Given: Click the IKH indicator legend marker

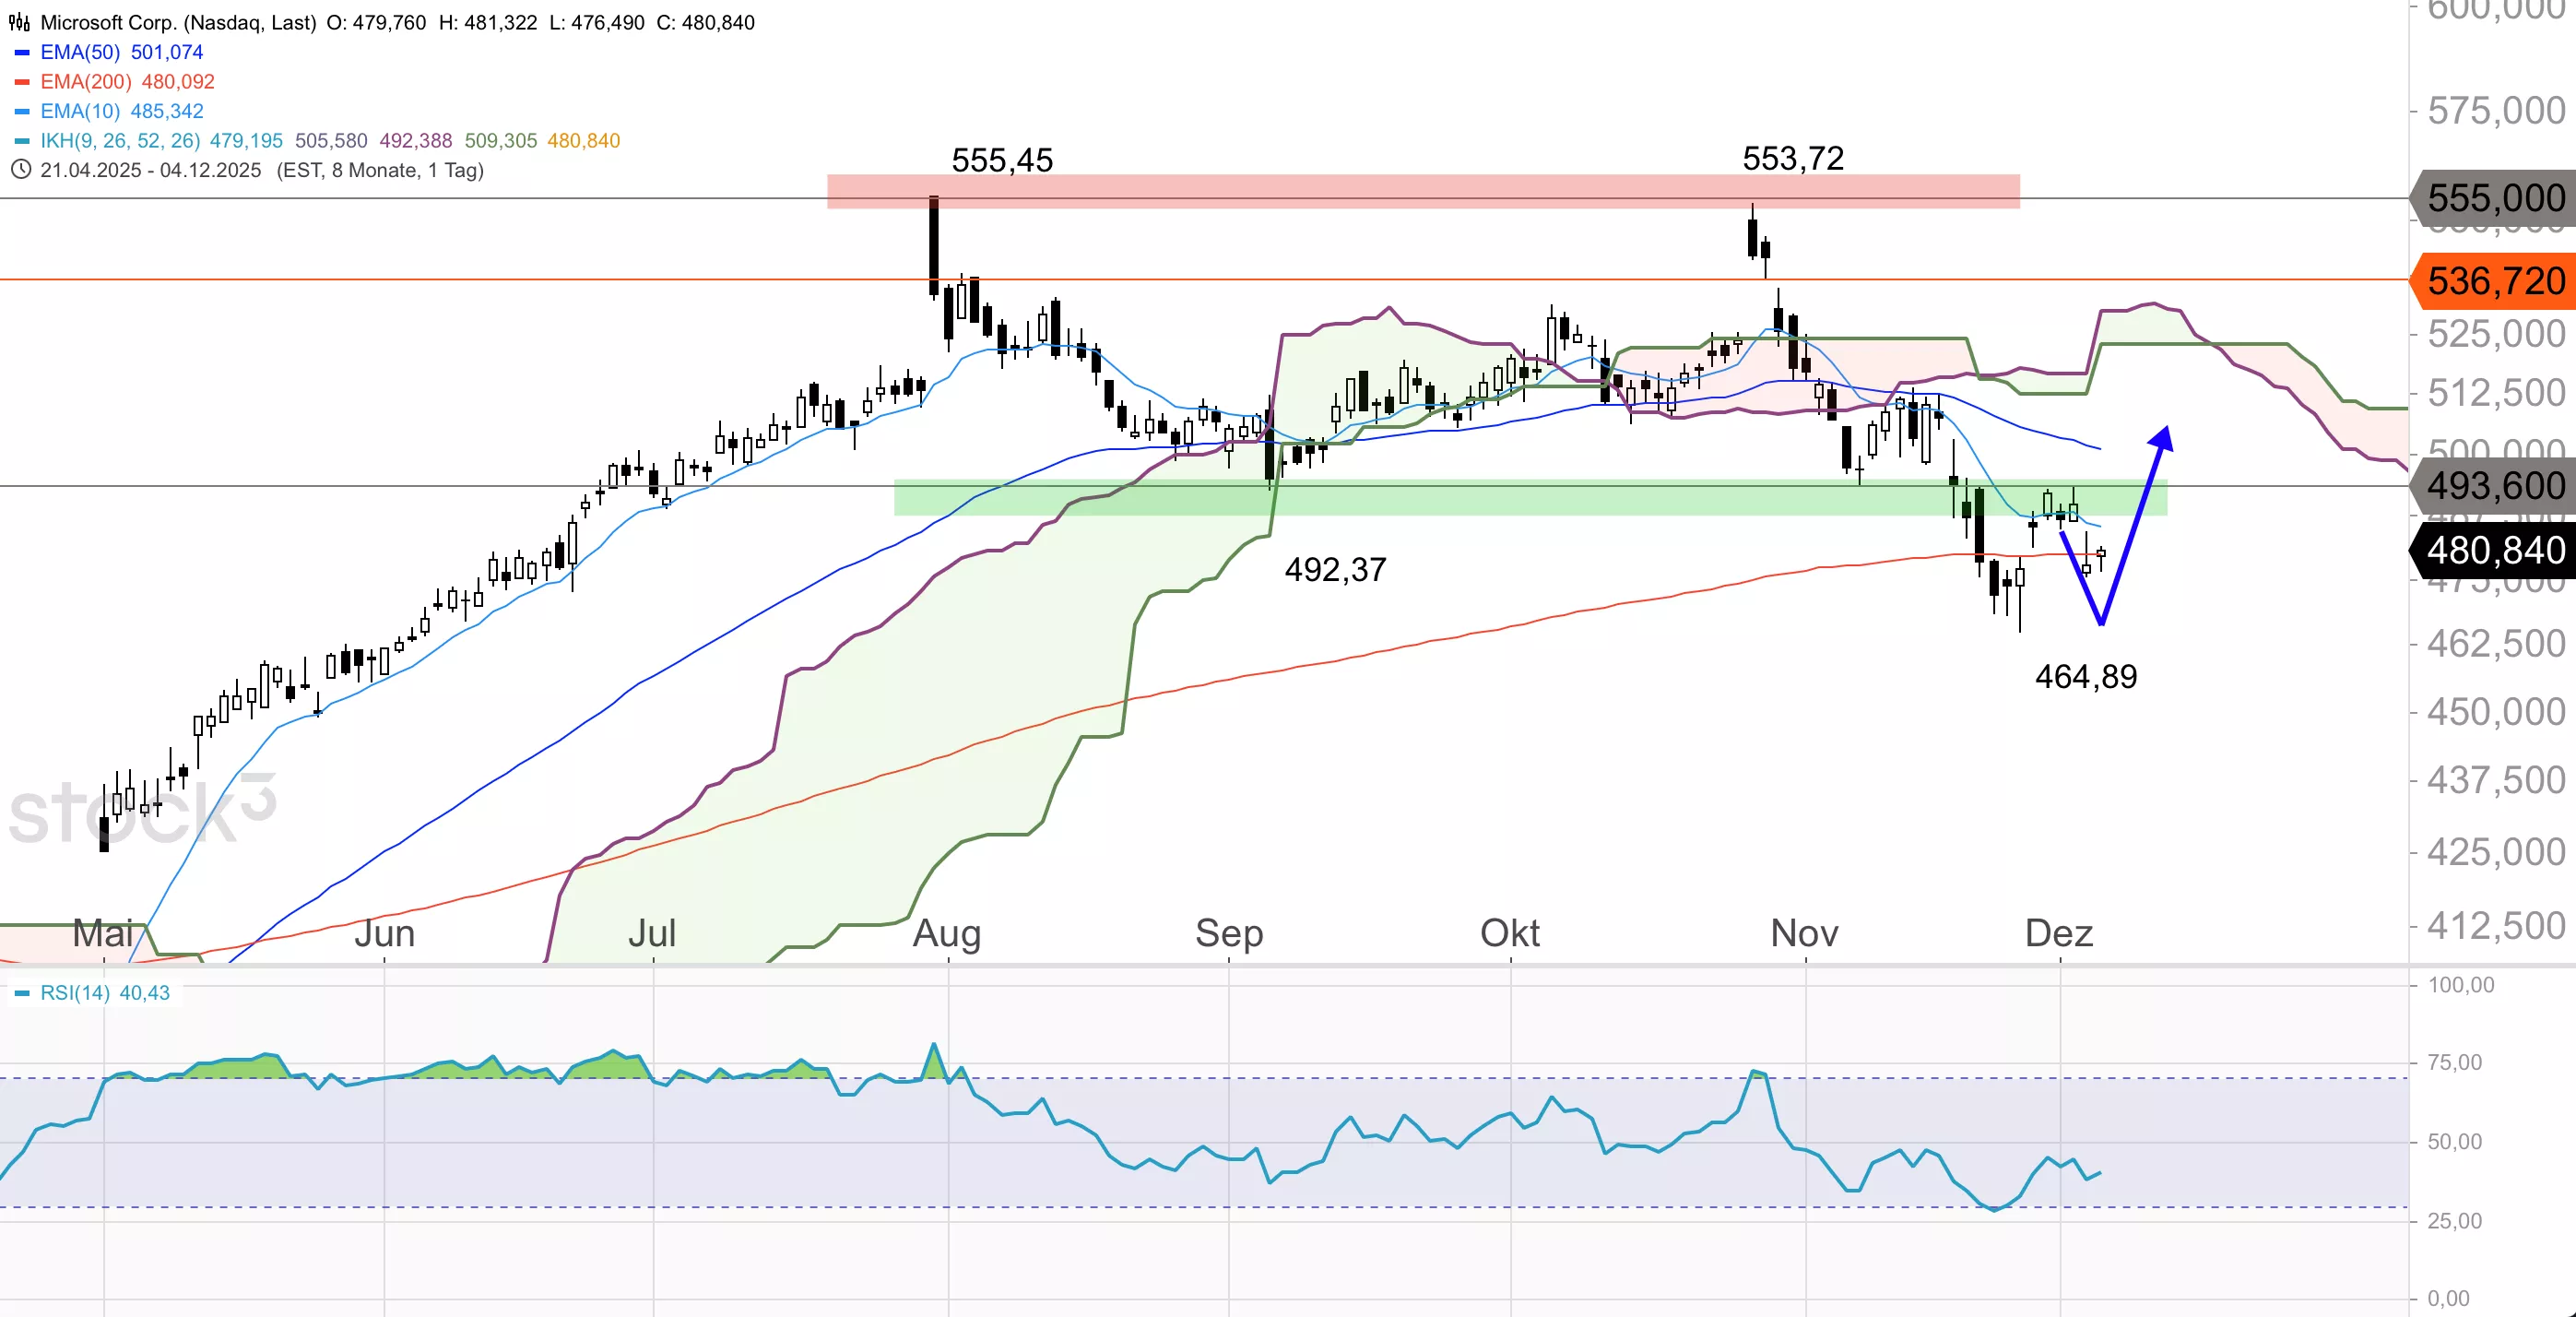Looking at the screenshot, I should (x=22, y=141).
